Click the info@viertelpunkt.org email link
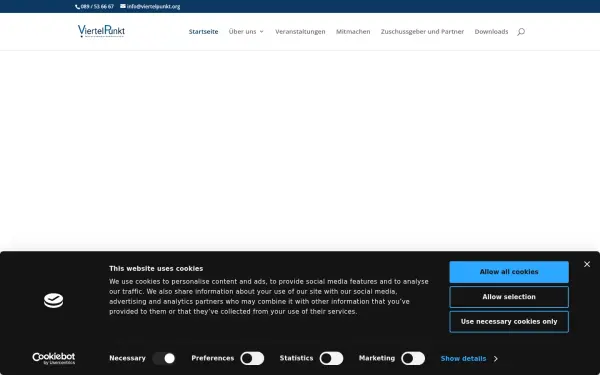 click(x=153, y=7)
